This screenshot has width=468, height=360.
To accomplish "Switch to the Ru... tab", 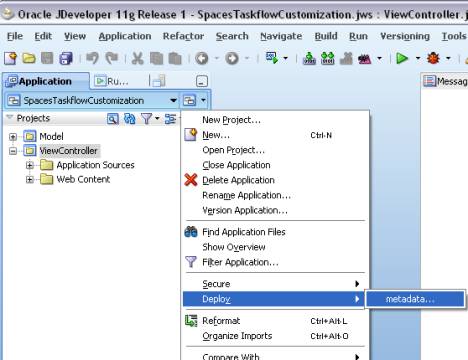I will click(x=112, y=81).
